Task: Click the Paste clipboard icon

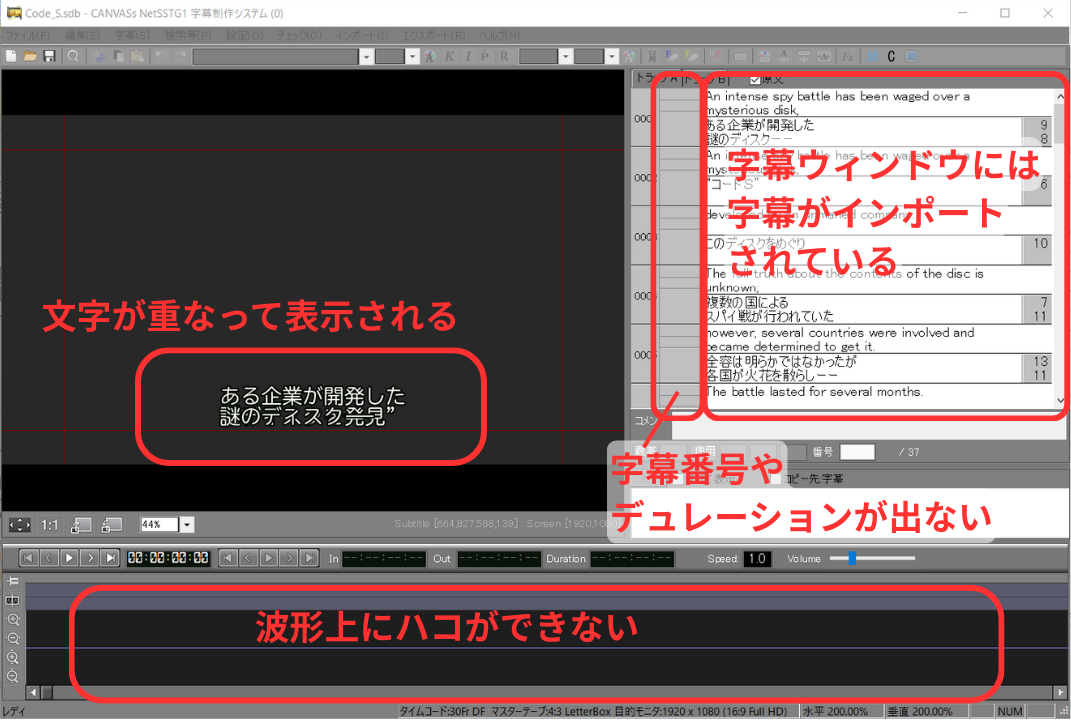Action: click(x=137, y=56)
